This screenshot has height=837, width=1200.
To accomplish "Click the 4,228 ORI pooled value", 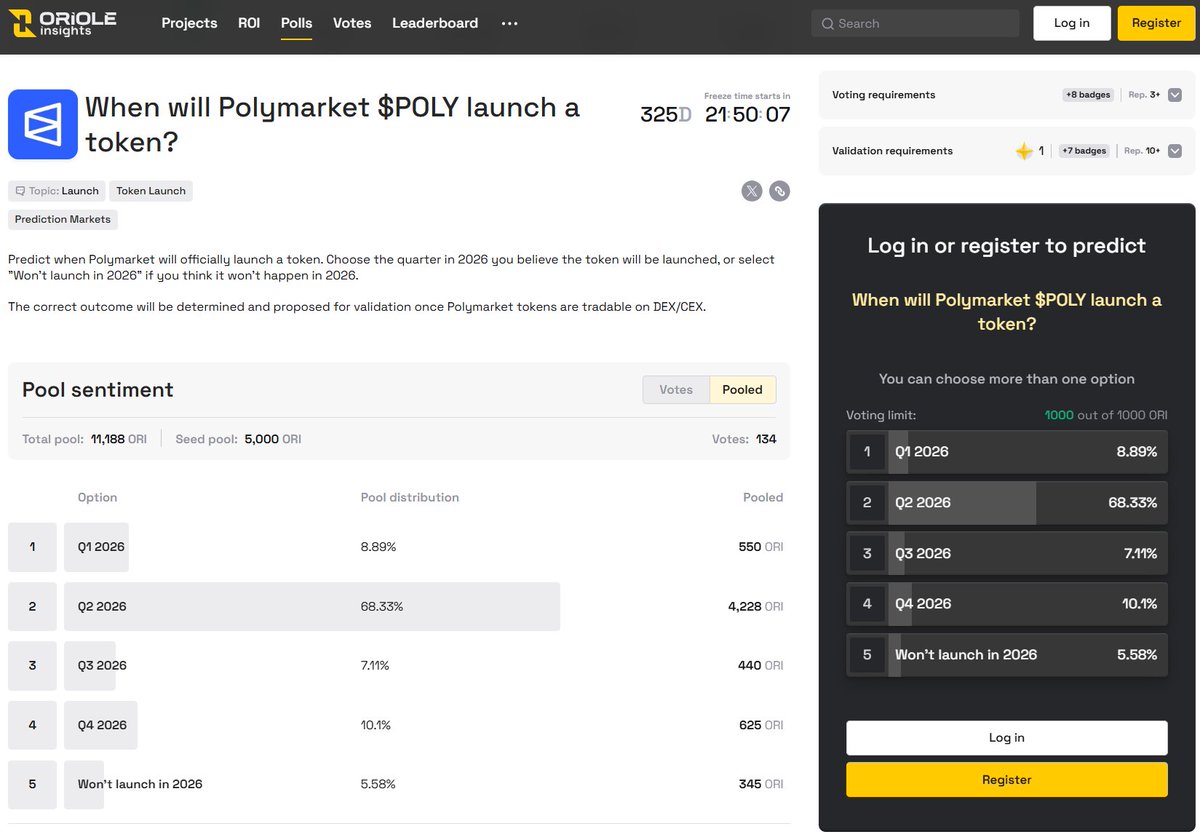I will coord(755,607).
